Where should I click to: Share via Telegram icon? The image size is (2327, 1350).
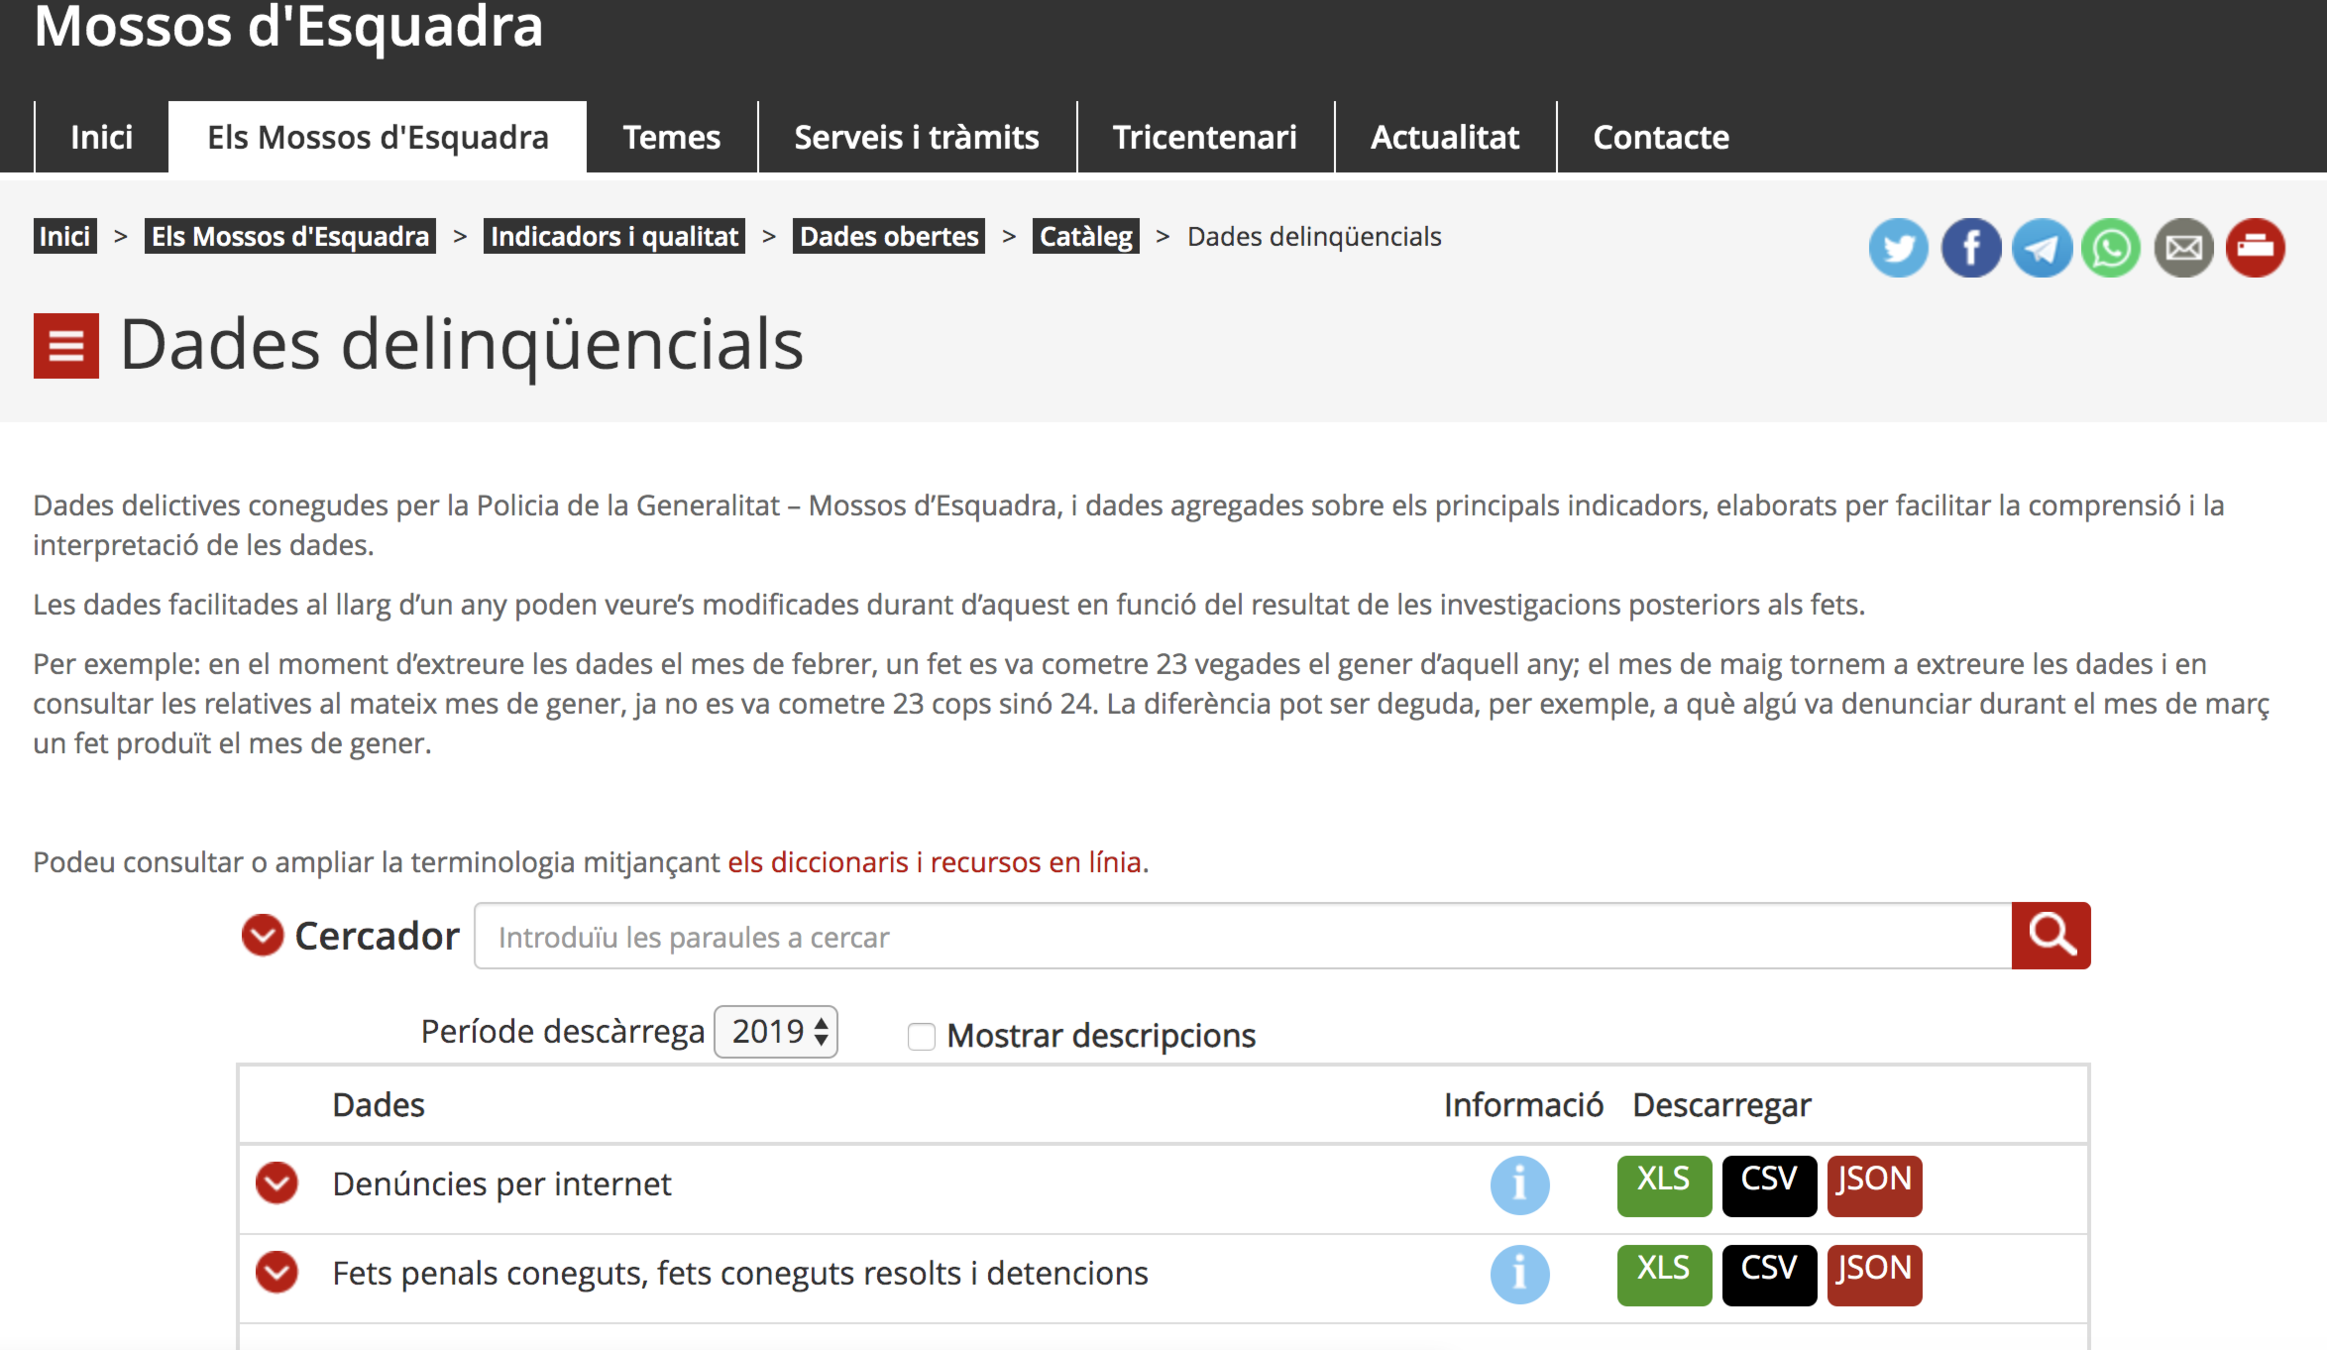pos(2041,247)
